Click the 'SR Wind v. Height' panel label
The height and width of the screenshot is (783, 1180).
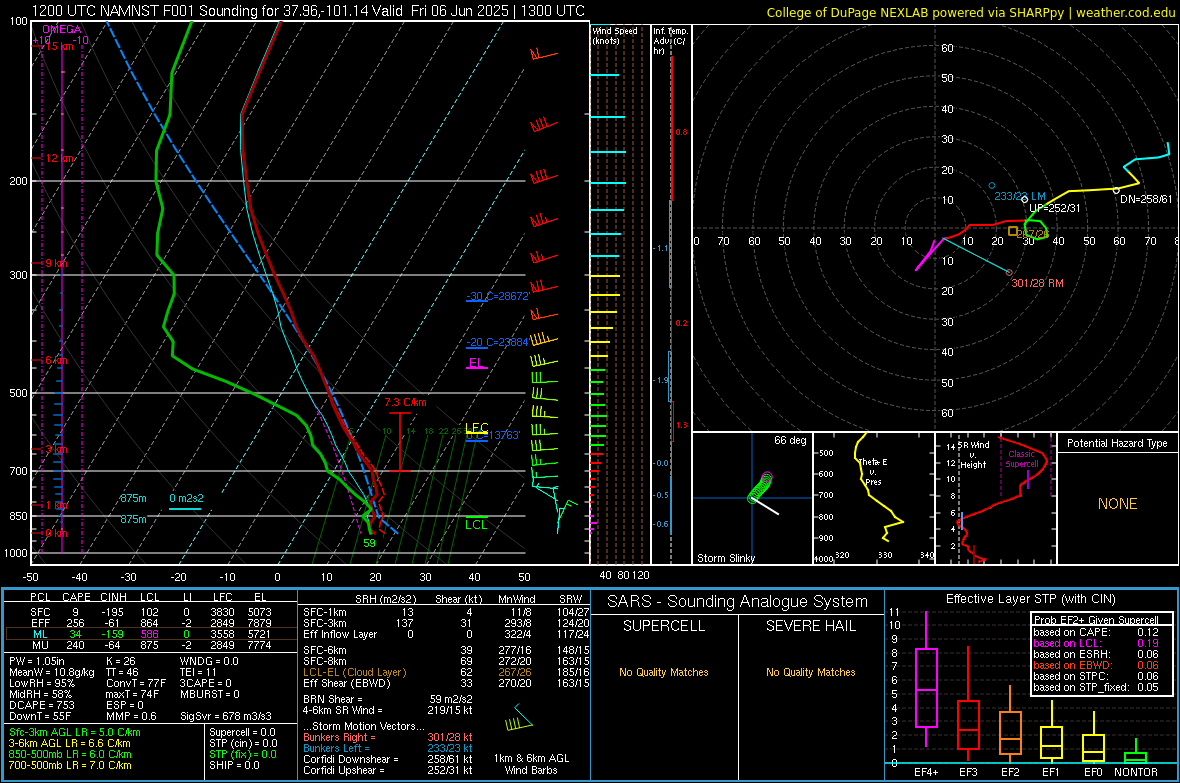click(974, 455)
